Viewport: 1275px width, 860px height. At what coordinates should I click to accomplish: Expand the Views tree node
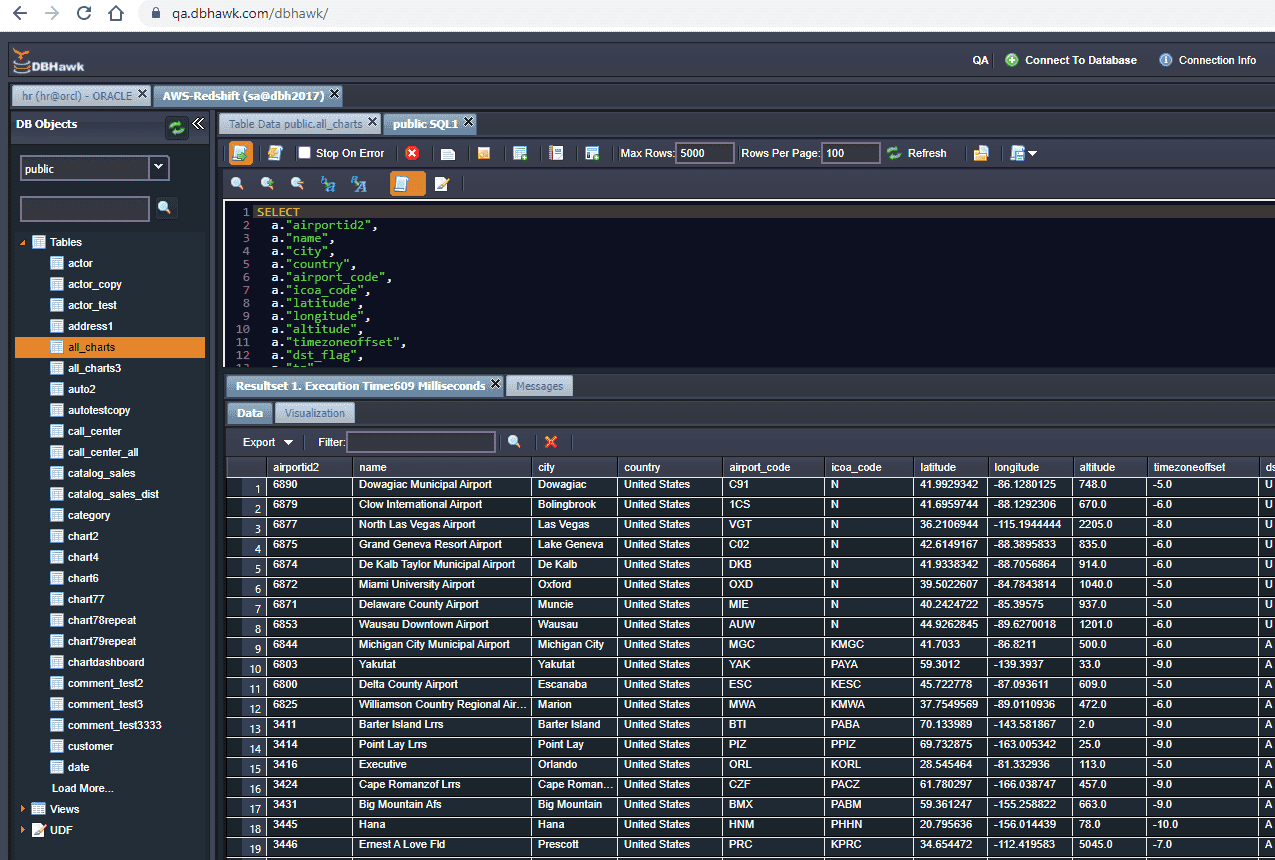coord(23,809)
